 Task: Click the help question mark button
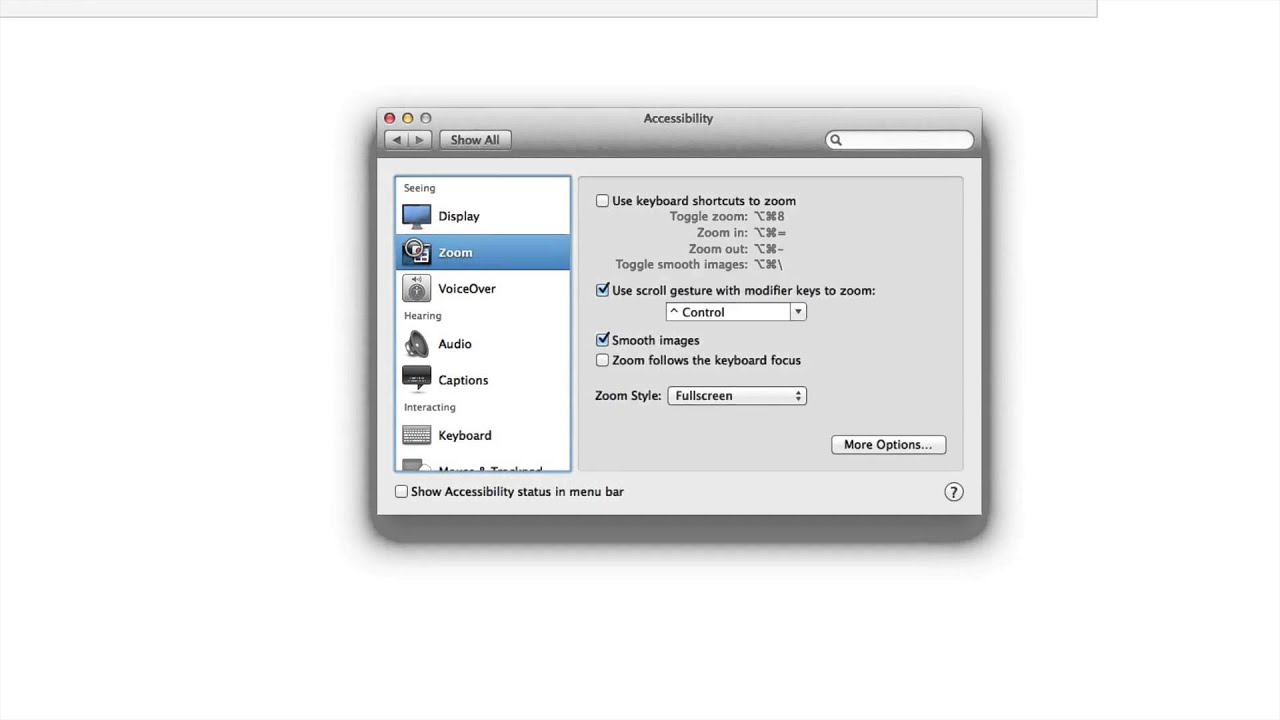pos(954,492)
